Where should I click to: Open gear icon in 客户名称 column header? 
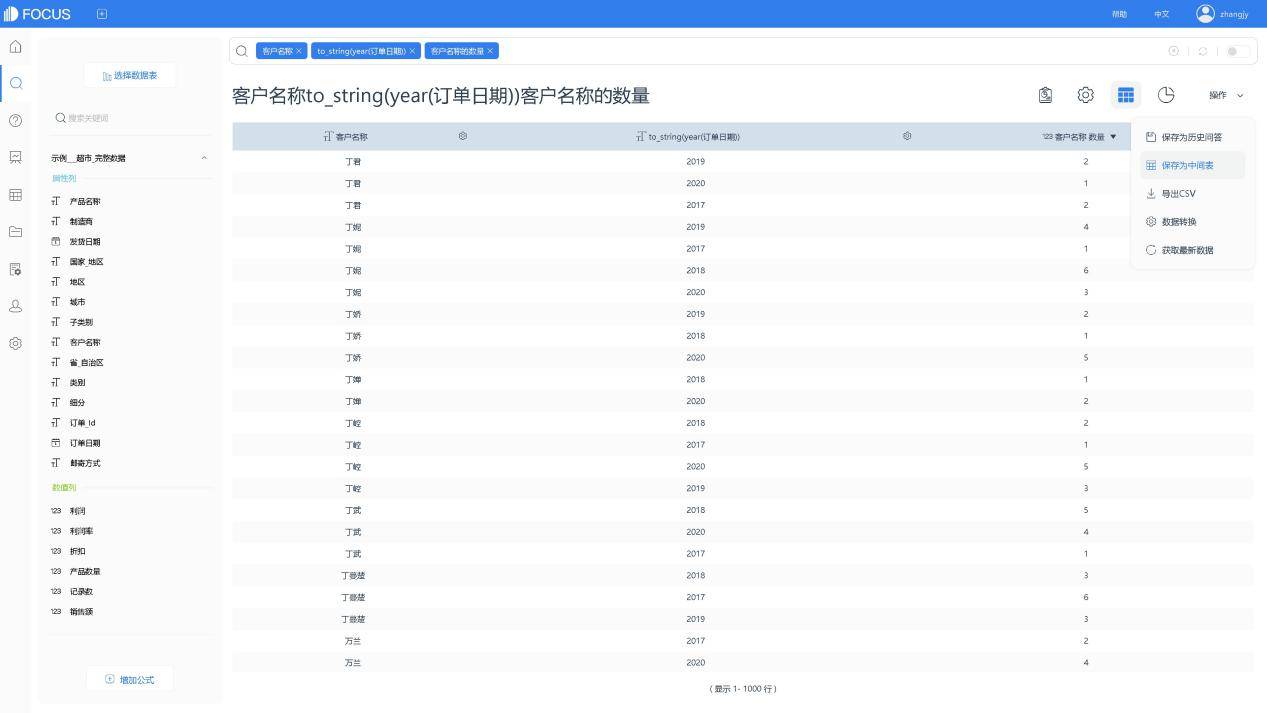tap(463, 136)
